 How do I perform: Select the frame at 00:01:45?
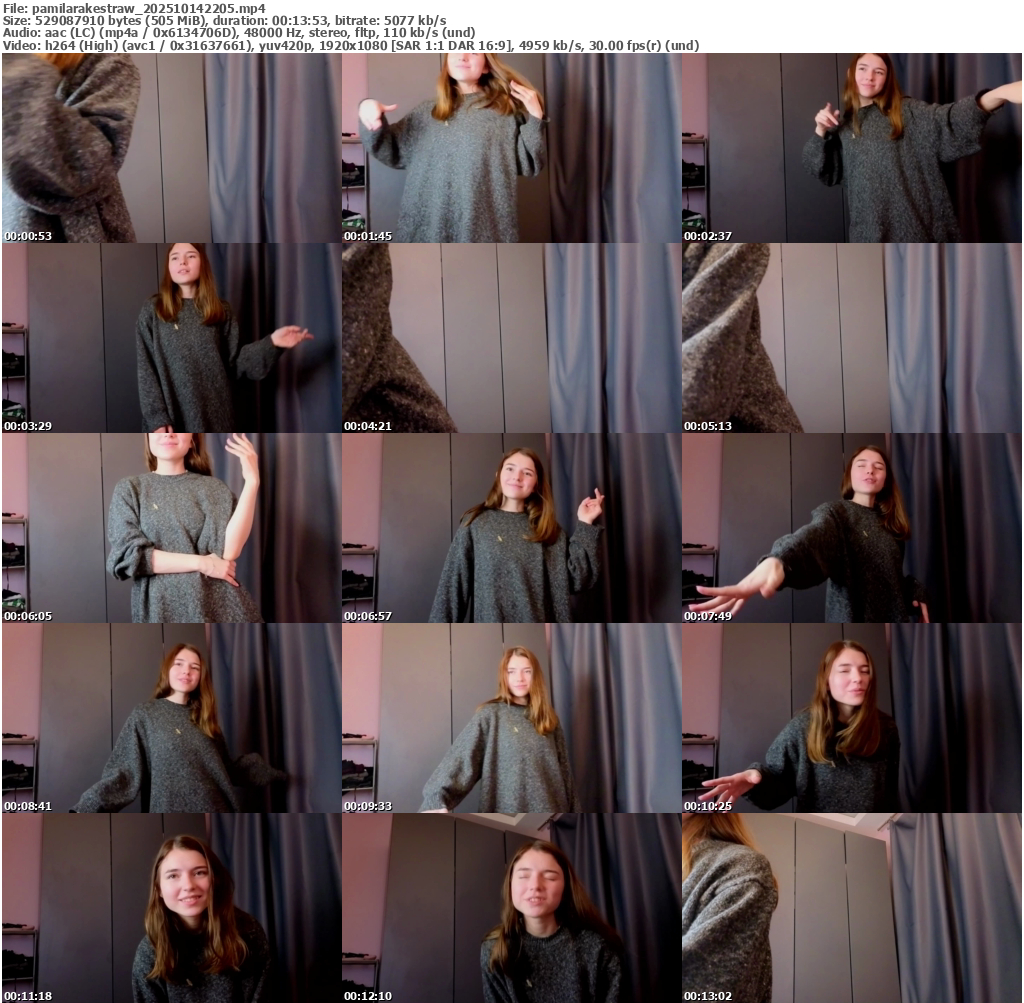(511, 148)
